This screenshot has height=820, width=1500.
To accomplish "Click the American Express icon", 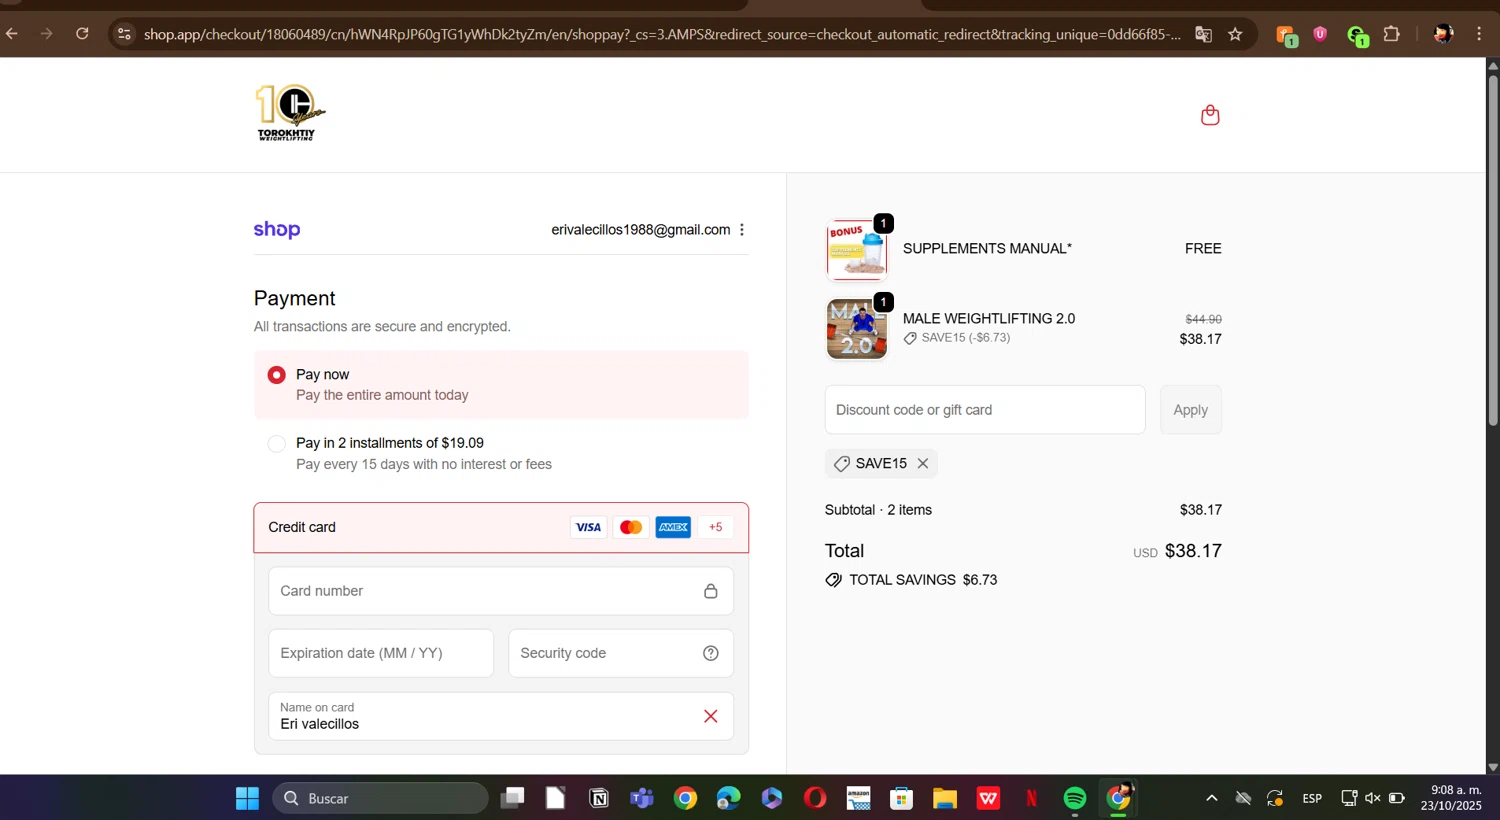I will point(673,527).
